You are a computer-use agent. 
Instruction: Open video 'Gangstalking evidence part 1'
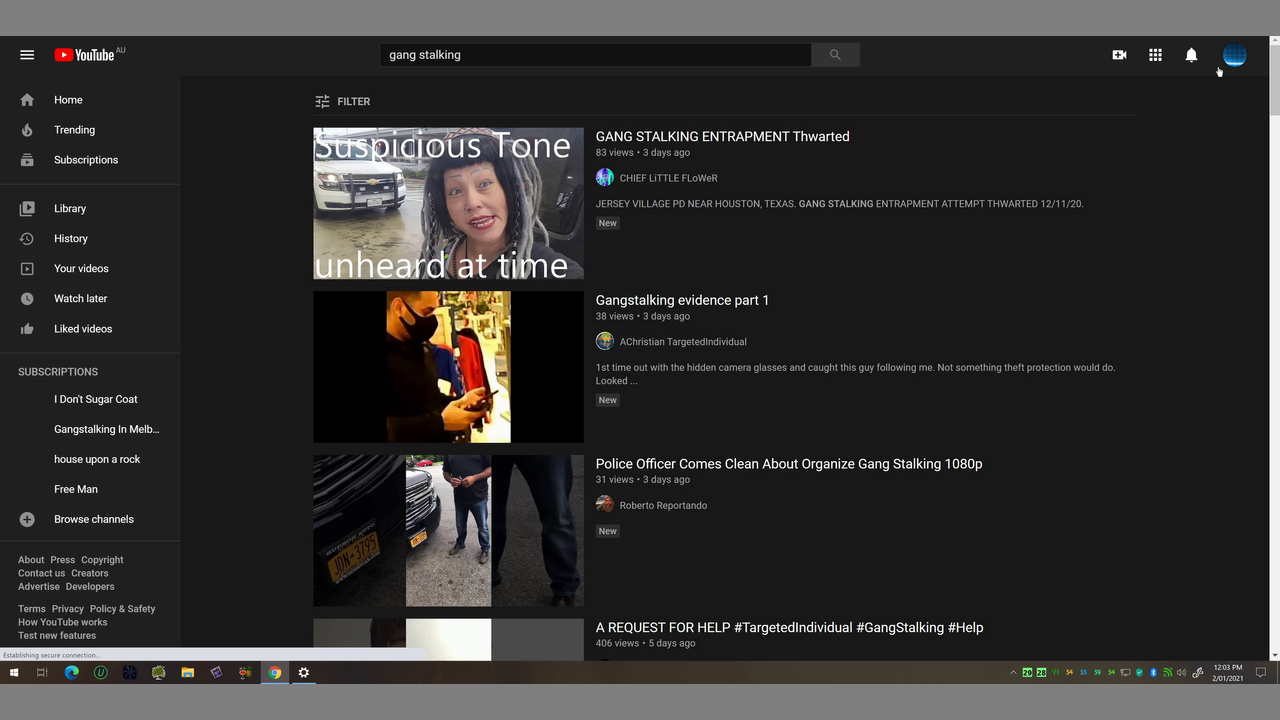click(x=682, y=300)
